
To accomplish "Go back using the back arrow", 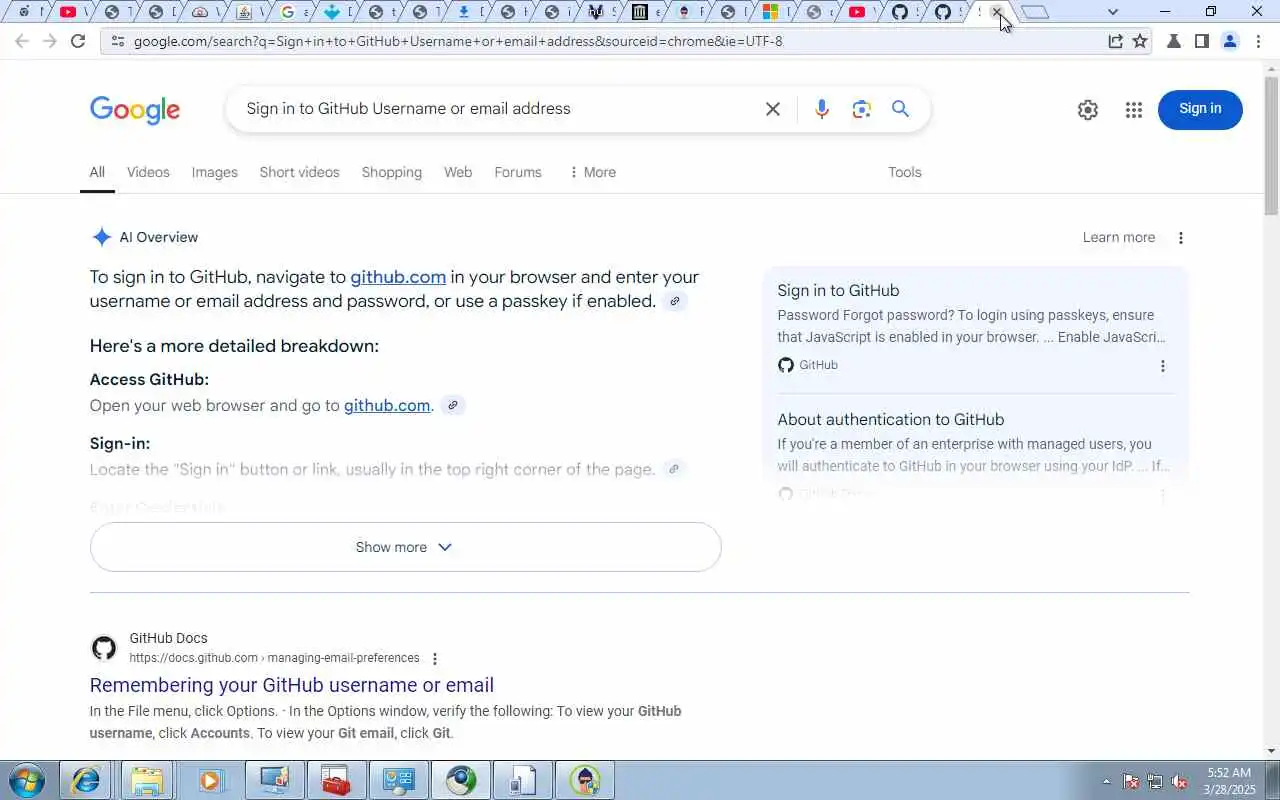I will click(x=22, y=41).
